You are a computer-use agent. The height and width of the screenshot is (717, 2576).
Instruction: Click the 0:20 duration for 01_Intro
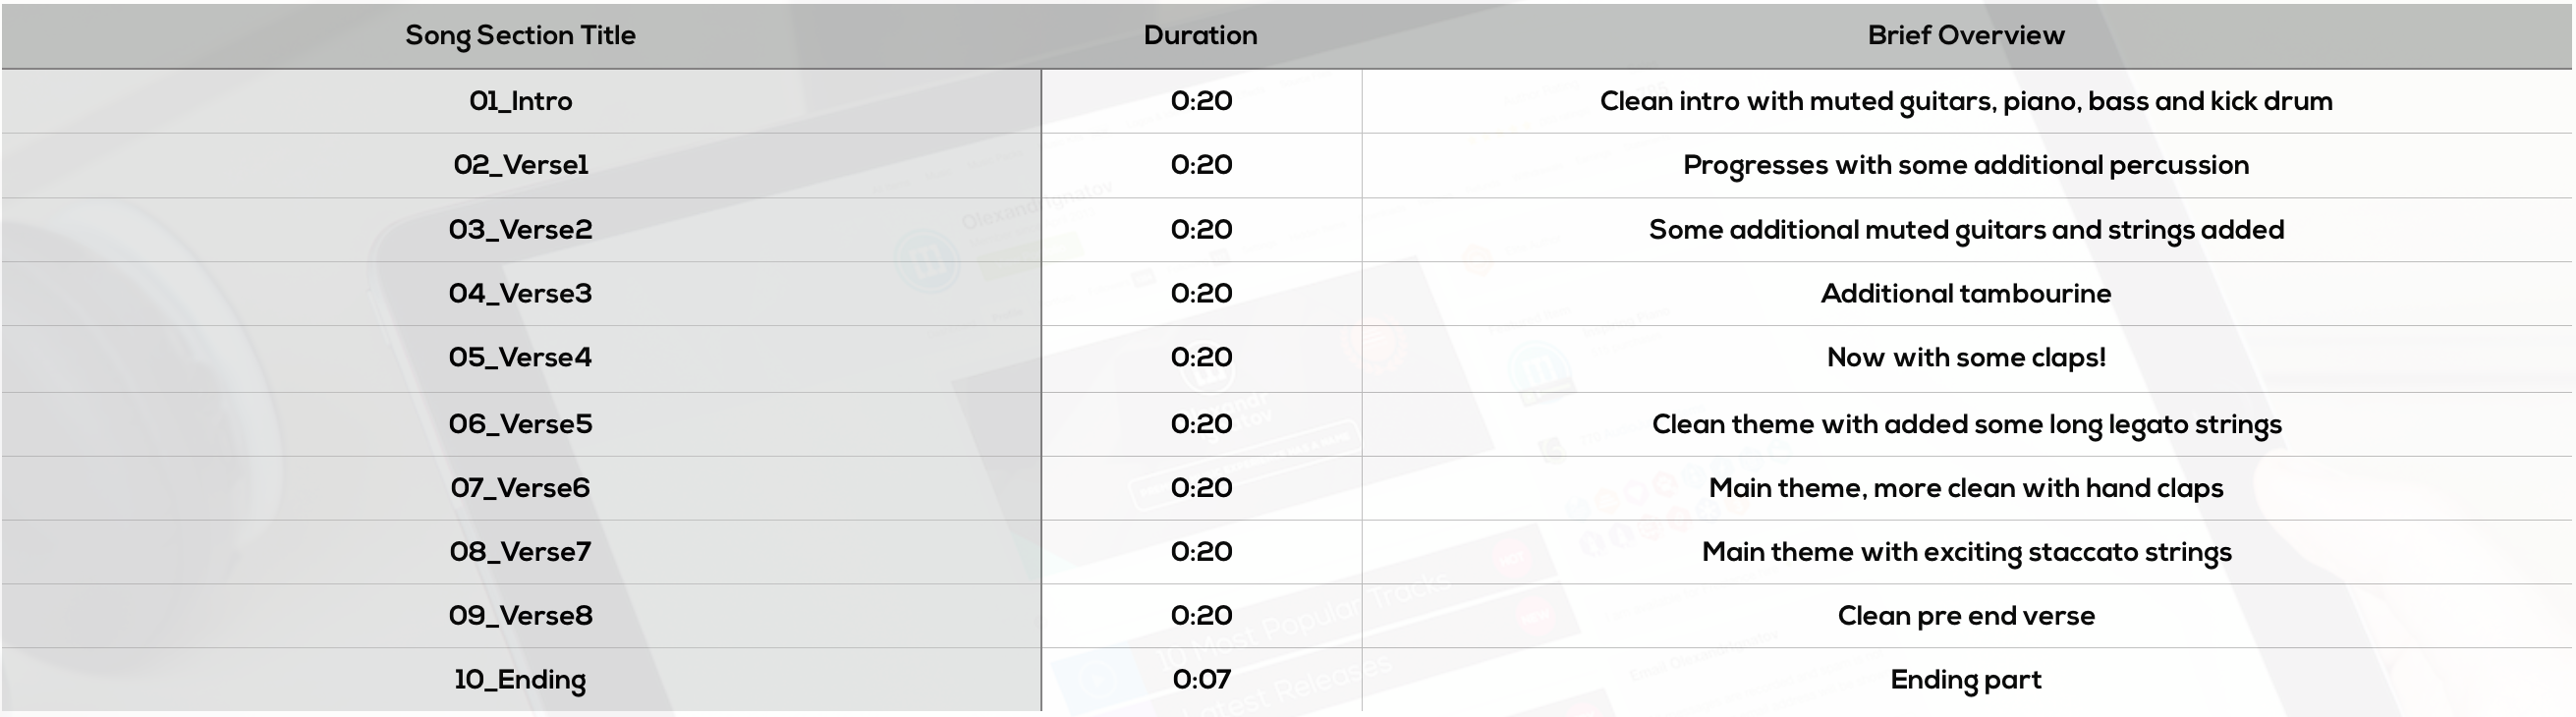coord(1200,101)
